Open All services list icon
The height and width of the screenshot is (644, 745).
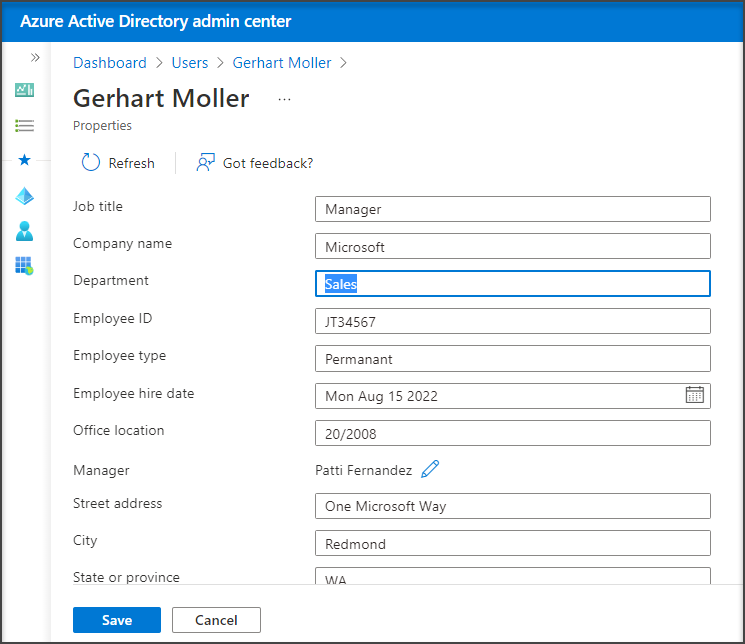point(25,126)
